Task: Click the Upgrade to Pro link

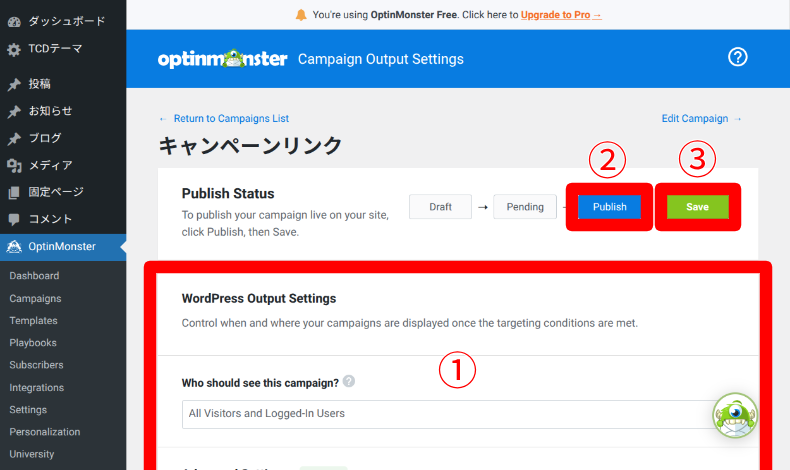Action: click(x=561, y=15)
